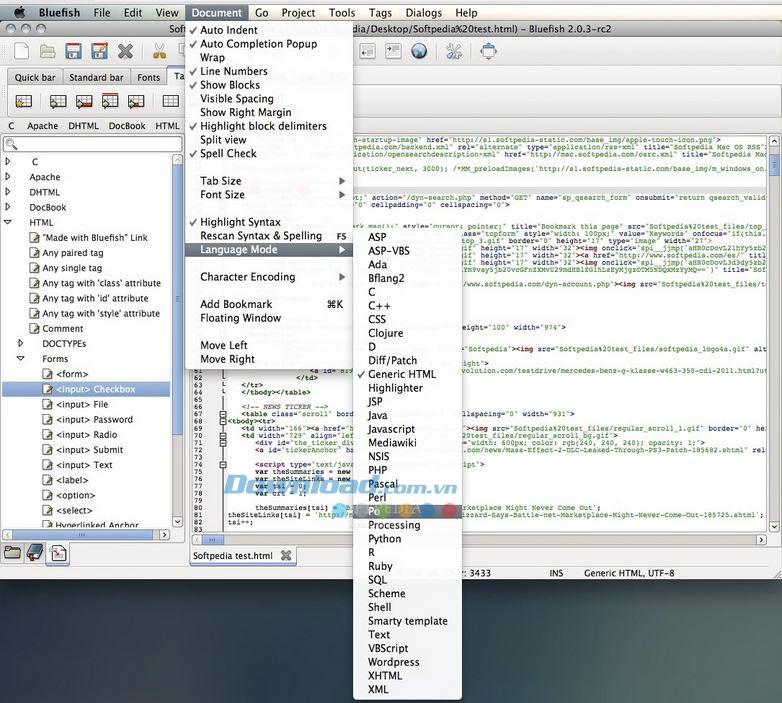Expand the DOCTYPEs tree node
This screenshot has height=703, width=782.
21,343
